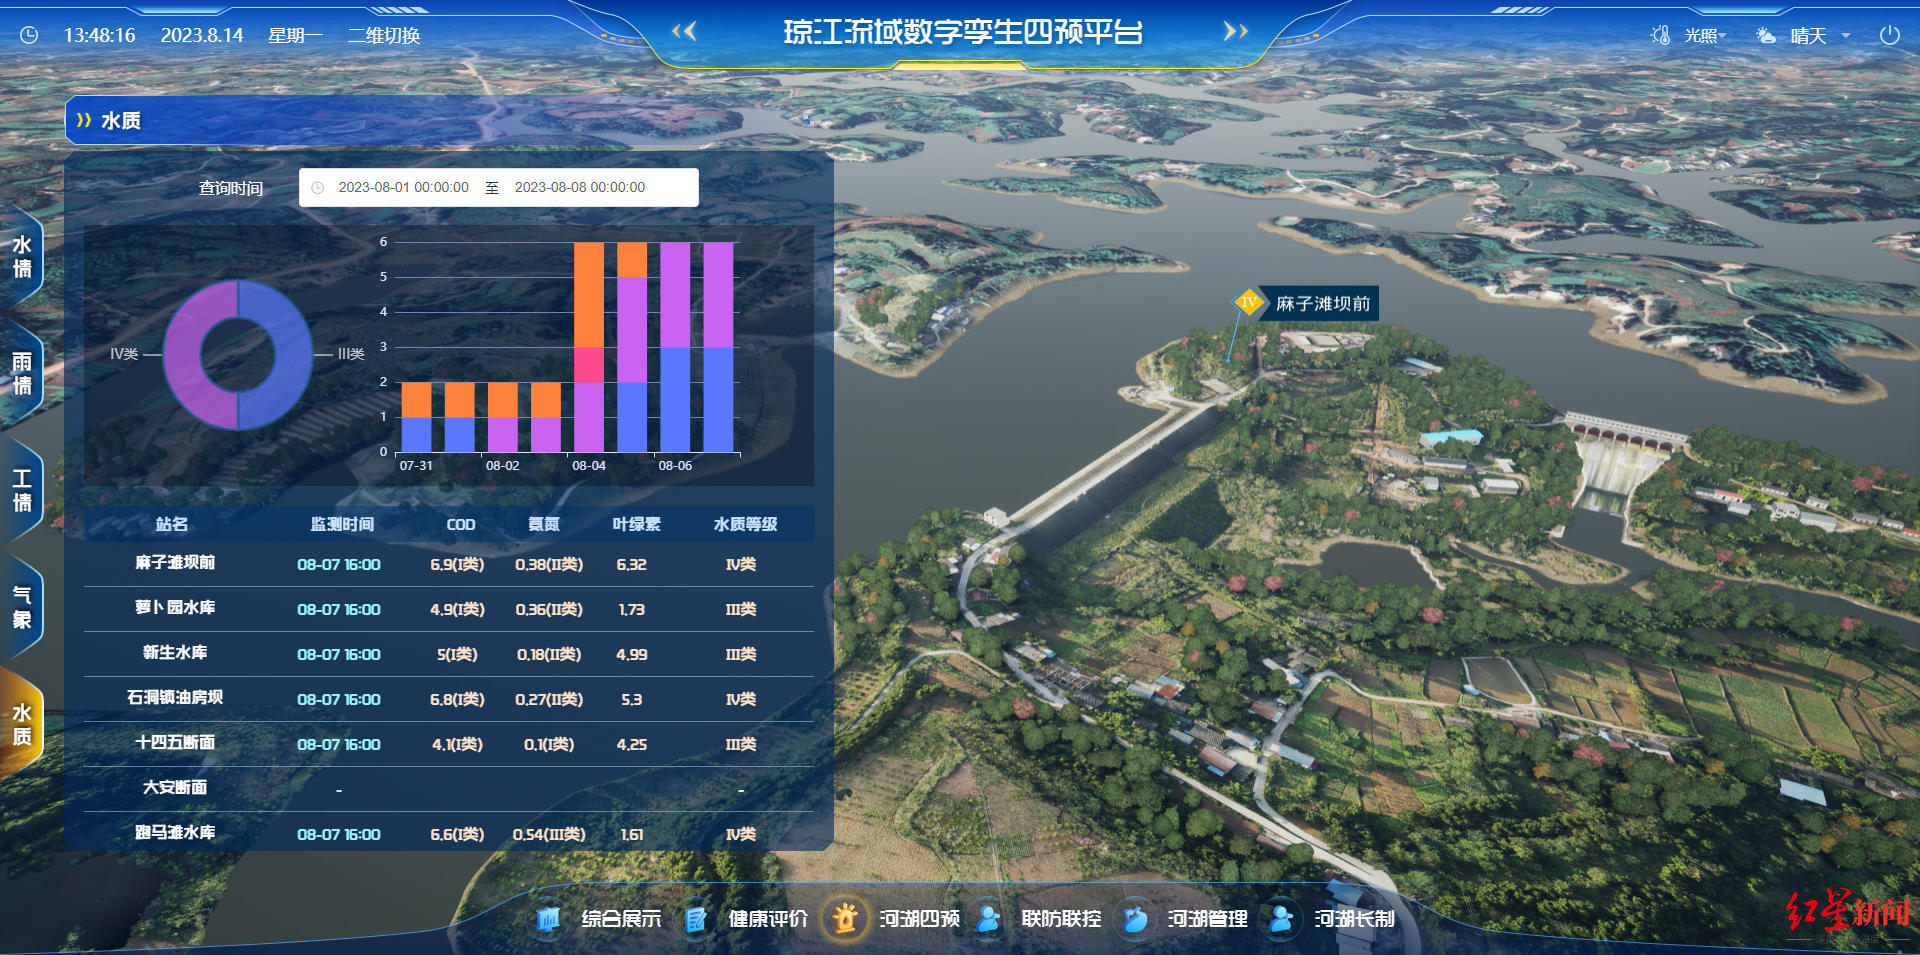The width and height of the screenshot is (1920, 955).
Task: Click the 大安断面 station row name
Action: pyautogui.click(x=175, y=788)
